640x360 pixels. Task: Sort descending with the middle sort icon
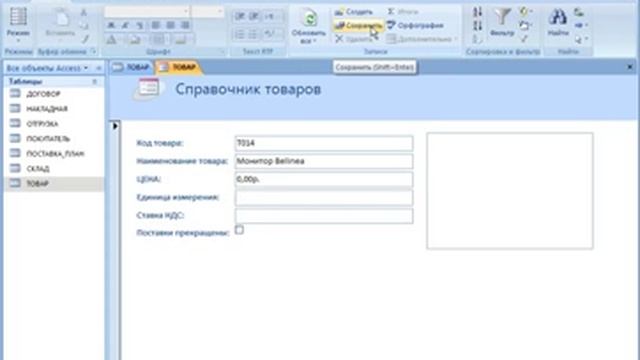point(478,26)
